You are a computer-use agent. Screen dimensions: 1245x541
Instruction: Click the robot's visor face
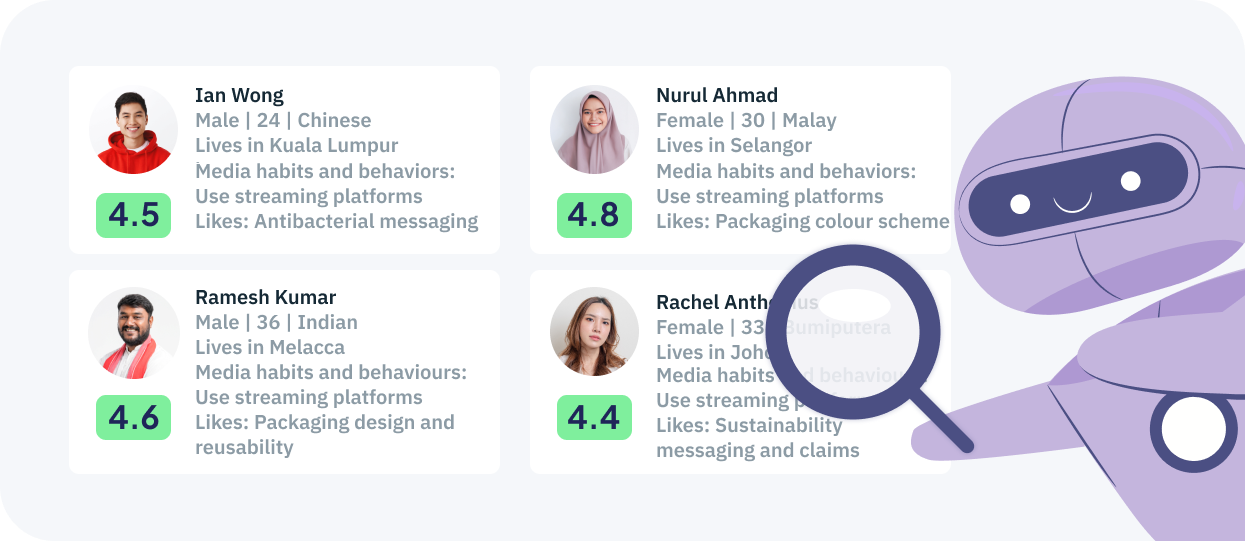point(1073,190)
